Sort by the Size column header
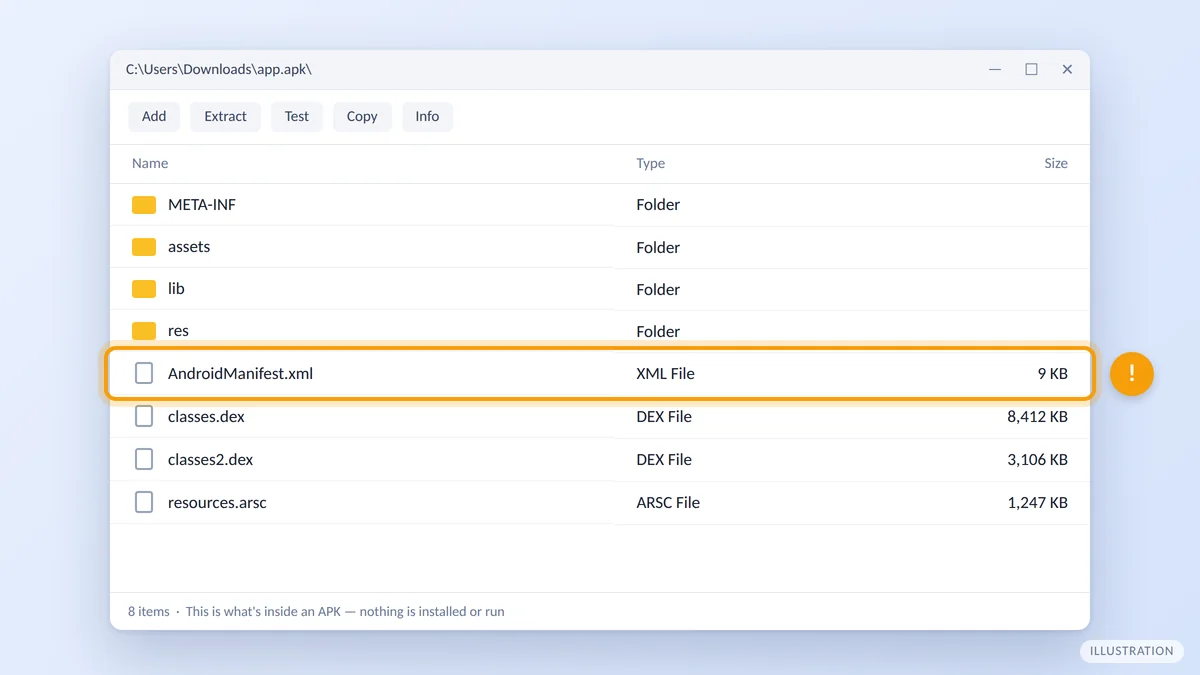The image size is (1200, 675). pyautogui.click(x=1056, y=163)
